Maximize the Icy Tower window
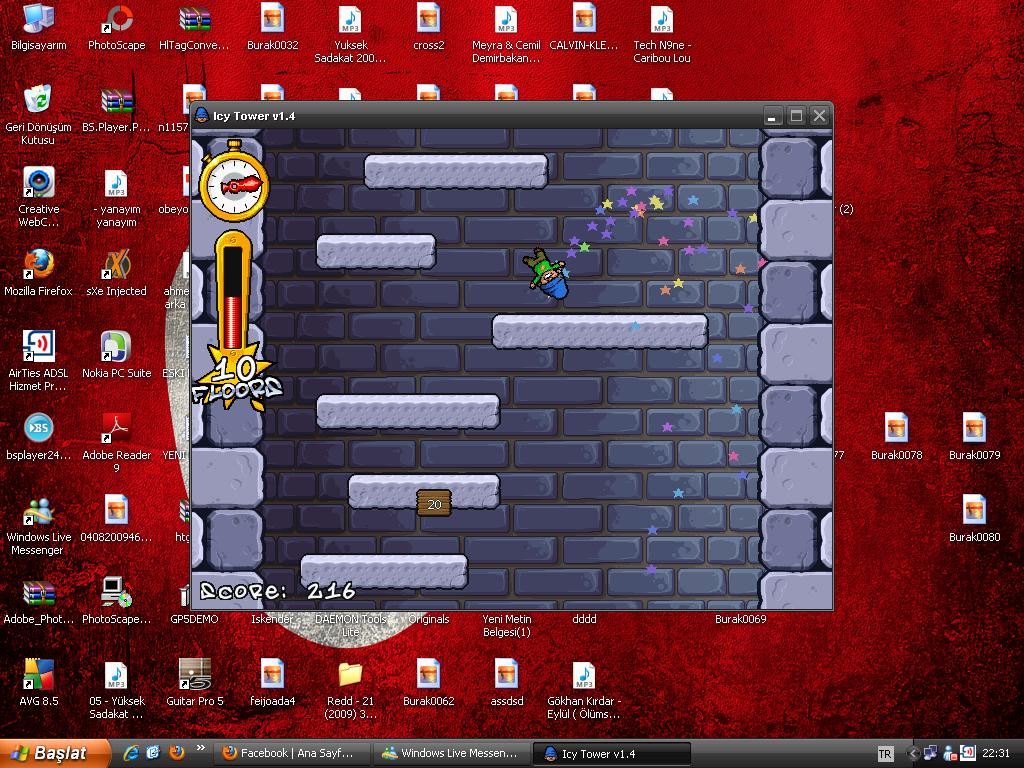Image resolution: width=1024 pixels, height=768 pixels. 796,116
